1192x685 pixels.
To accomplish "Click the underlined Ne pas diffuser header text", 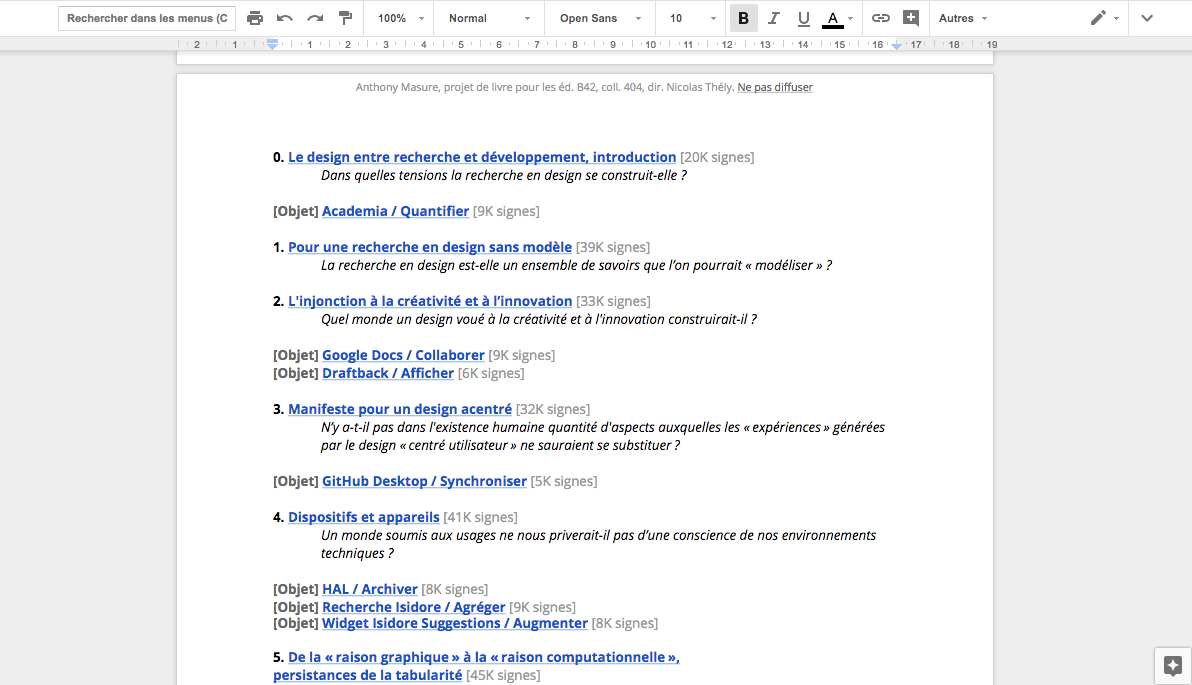I will point(775,87).
